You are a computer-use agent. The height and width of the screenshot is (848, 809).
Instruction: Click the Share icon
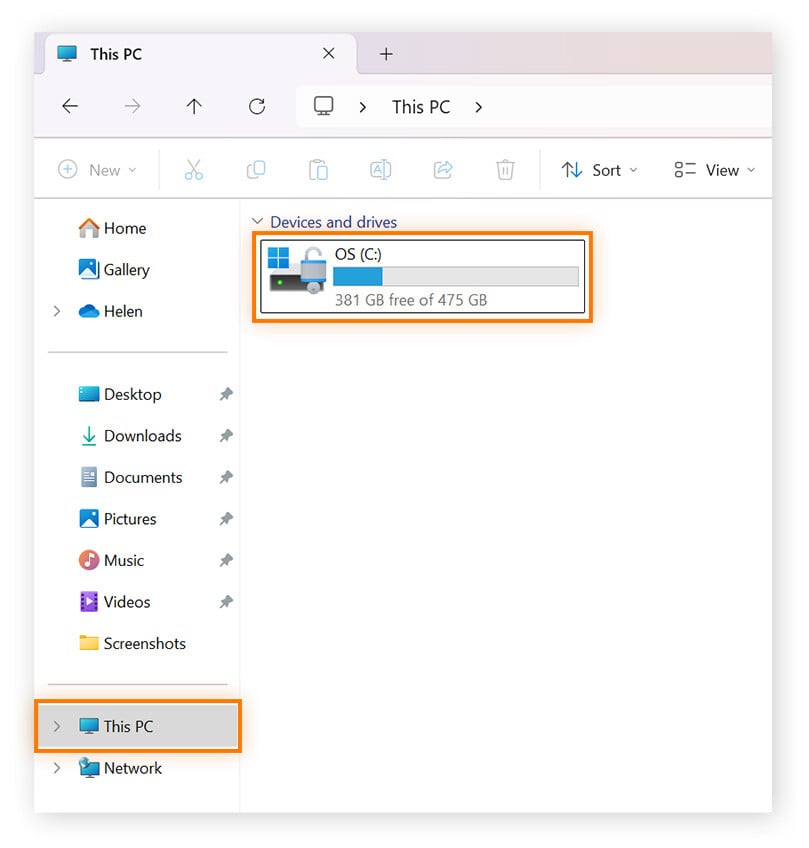click(x=443, y=169)
